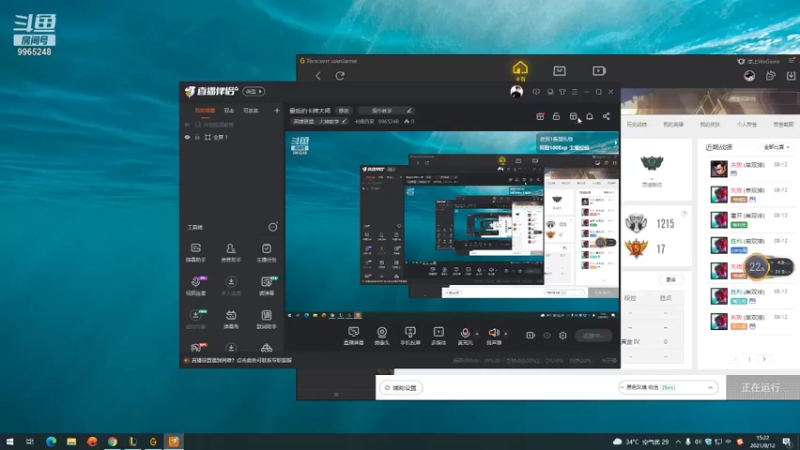Click the share icon in stream header
The image size is (800, 450).
[606, 116]
